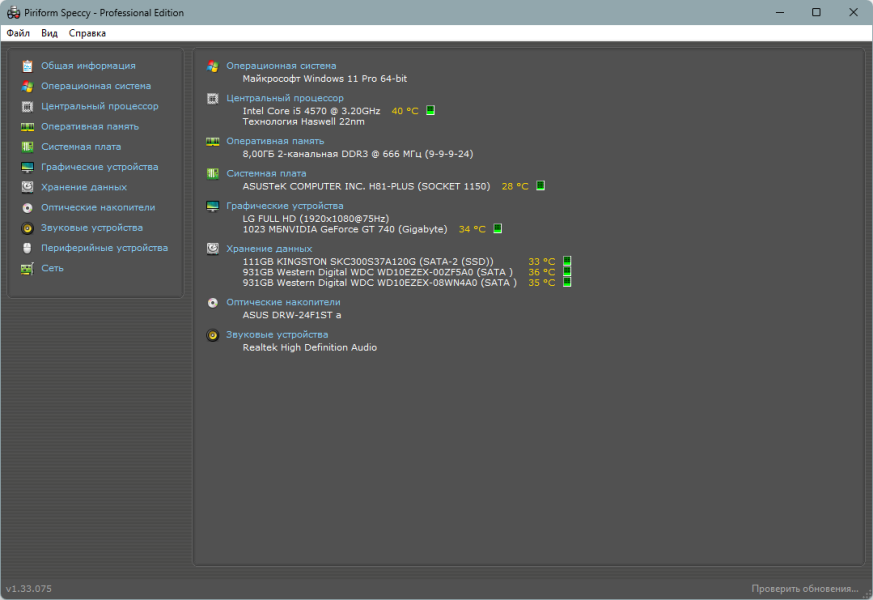Click the Intel Core i5 4570 @ 3.20GHz text
Viewport: 873px width, 600px height.
tap(311, 111)
